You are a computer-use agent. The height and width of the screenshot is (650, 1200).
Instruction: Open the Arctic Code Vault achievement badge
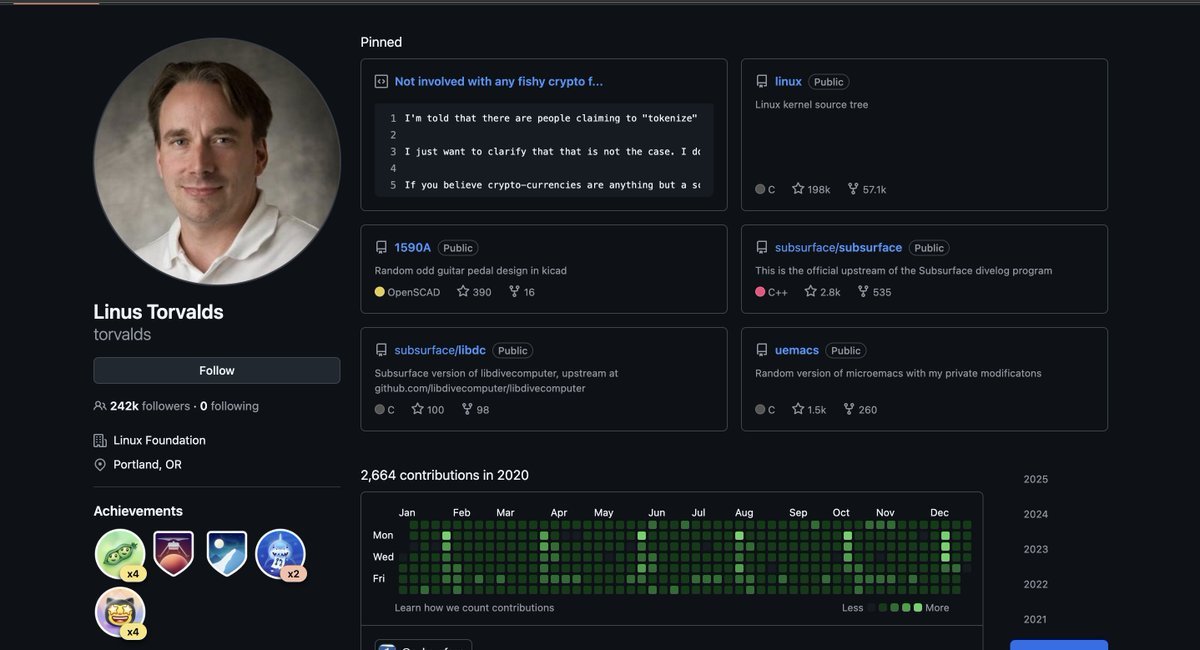227,553
